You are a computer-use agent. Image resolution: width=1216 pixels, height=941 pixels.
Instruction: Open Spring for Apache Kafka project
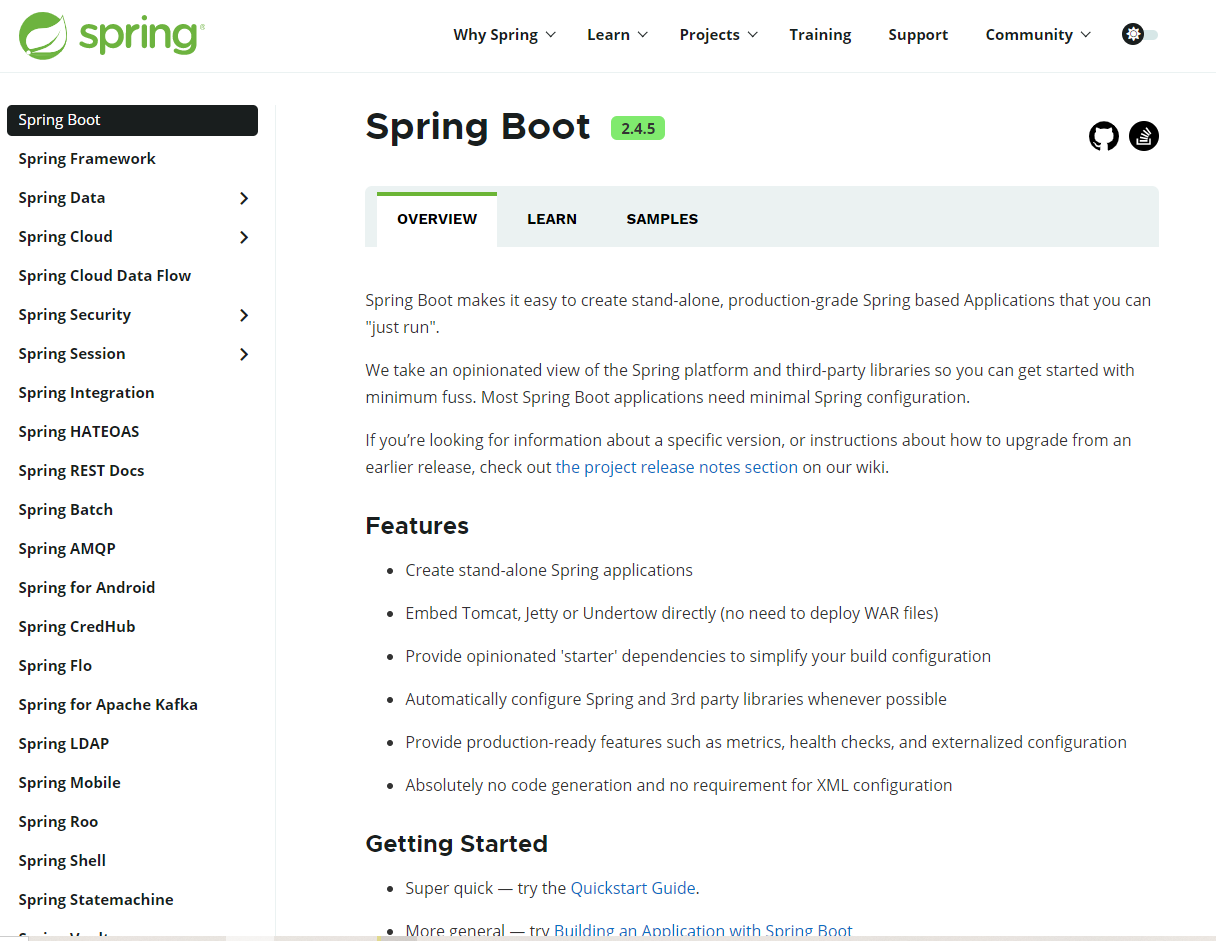108,705
